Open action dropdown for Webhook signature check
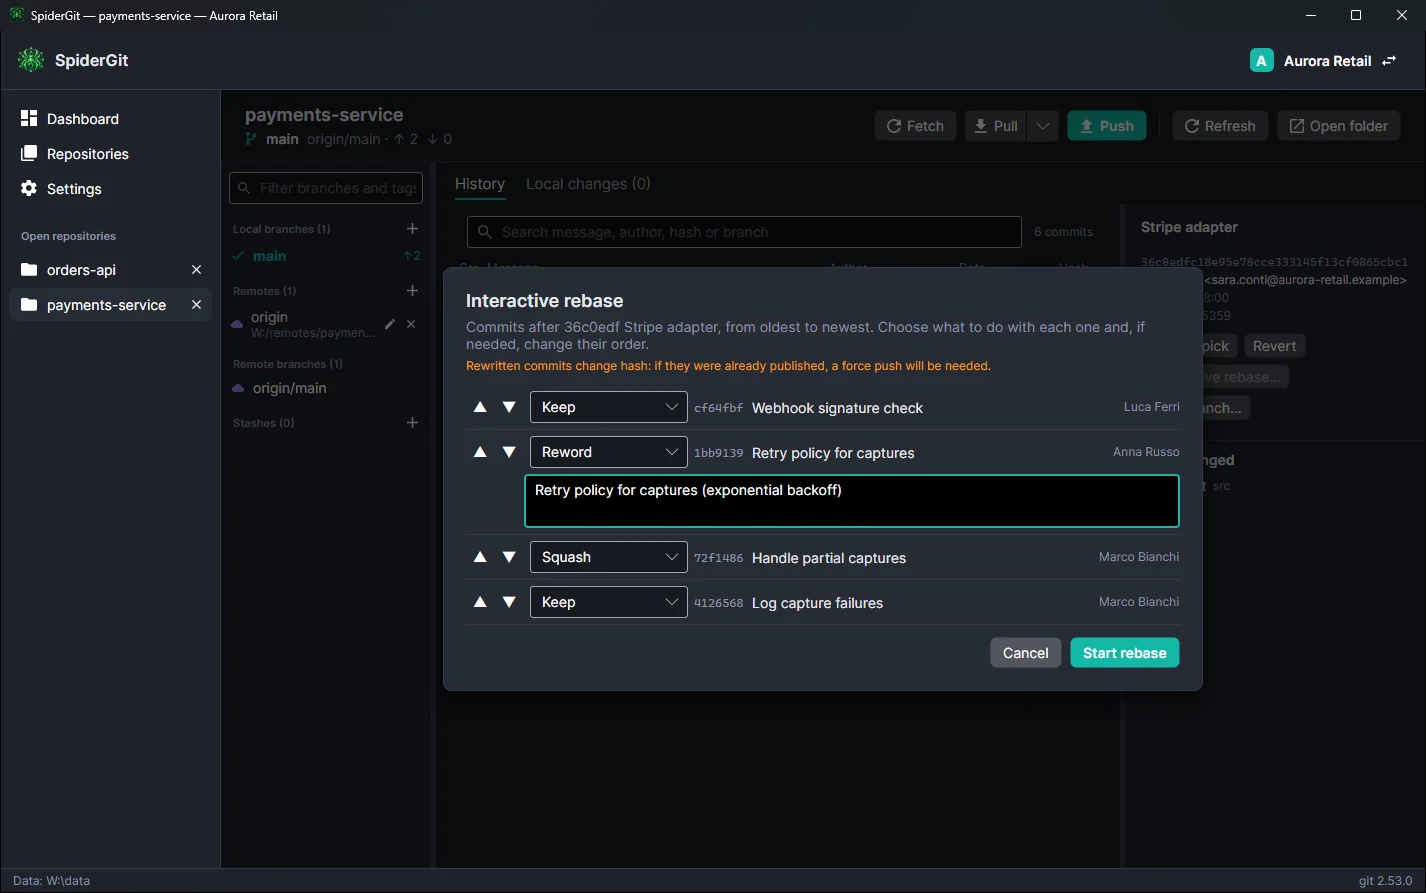1426x893 pixels. 608,407
